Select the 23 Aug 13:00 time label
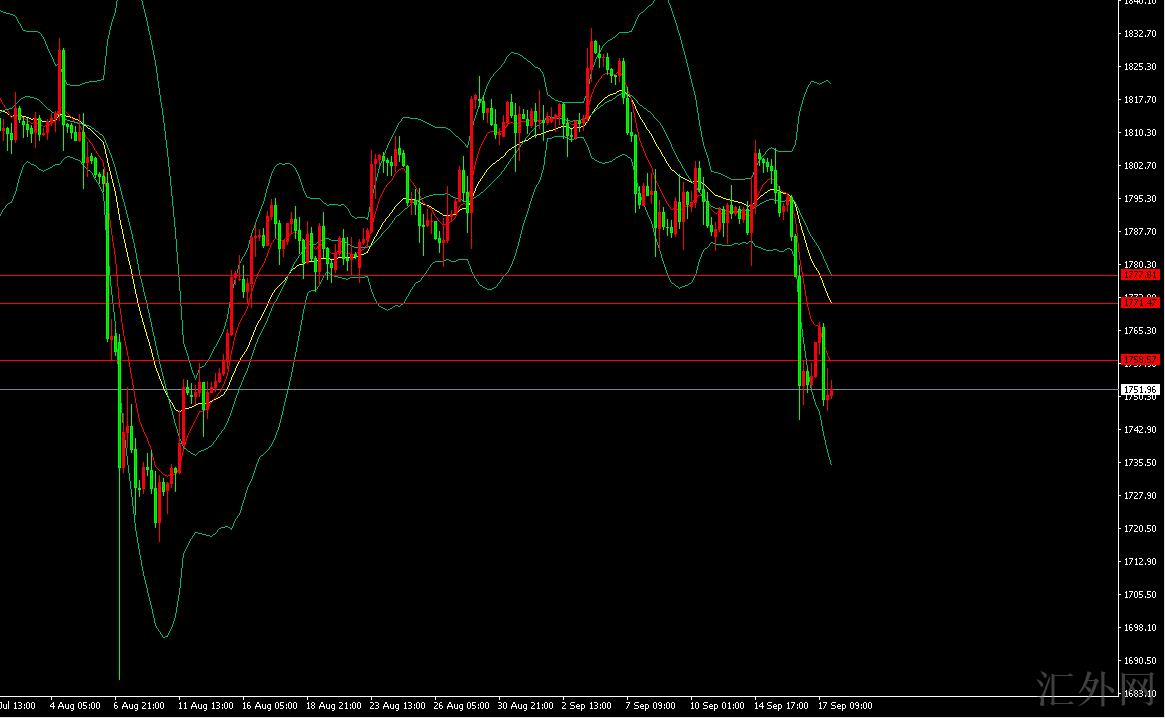Image resolution: width=1165 pixels, height=719 pixels. click(395, 706)
